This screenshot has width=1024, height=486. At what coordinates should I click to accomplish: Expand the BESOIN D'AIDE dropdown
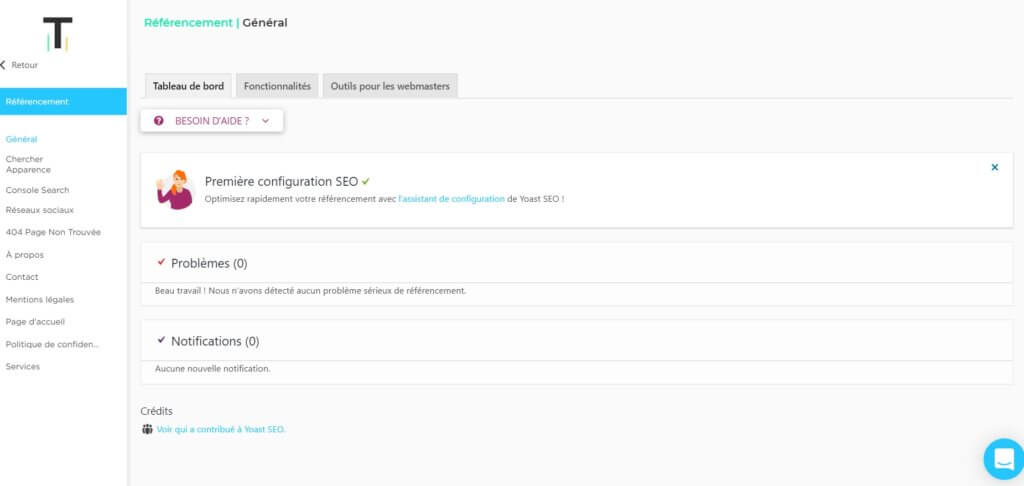(x=265, y=121)
